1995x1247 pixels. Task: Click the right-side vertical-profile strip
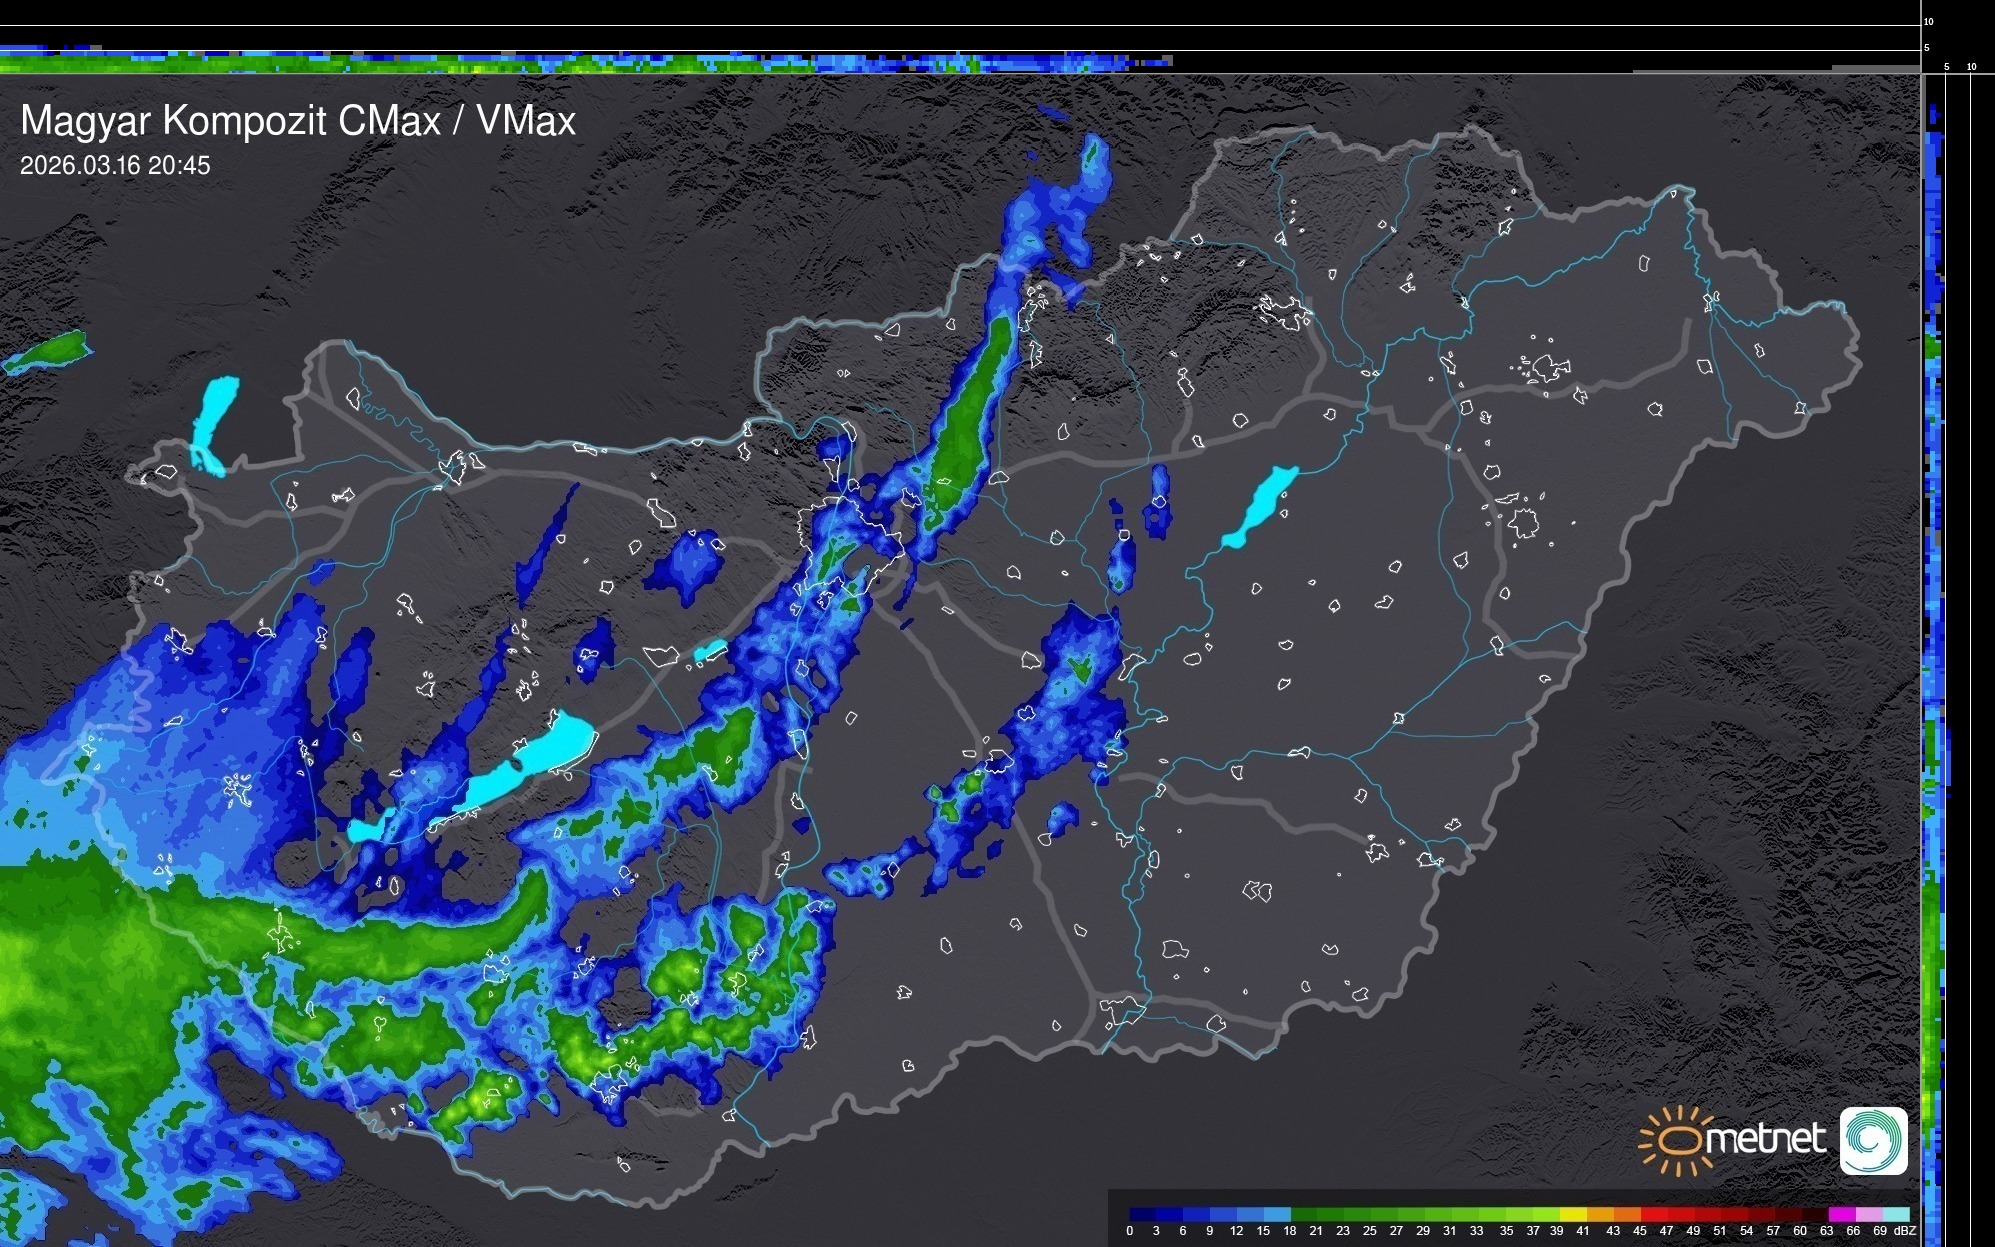point(1935,600)
